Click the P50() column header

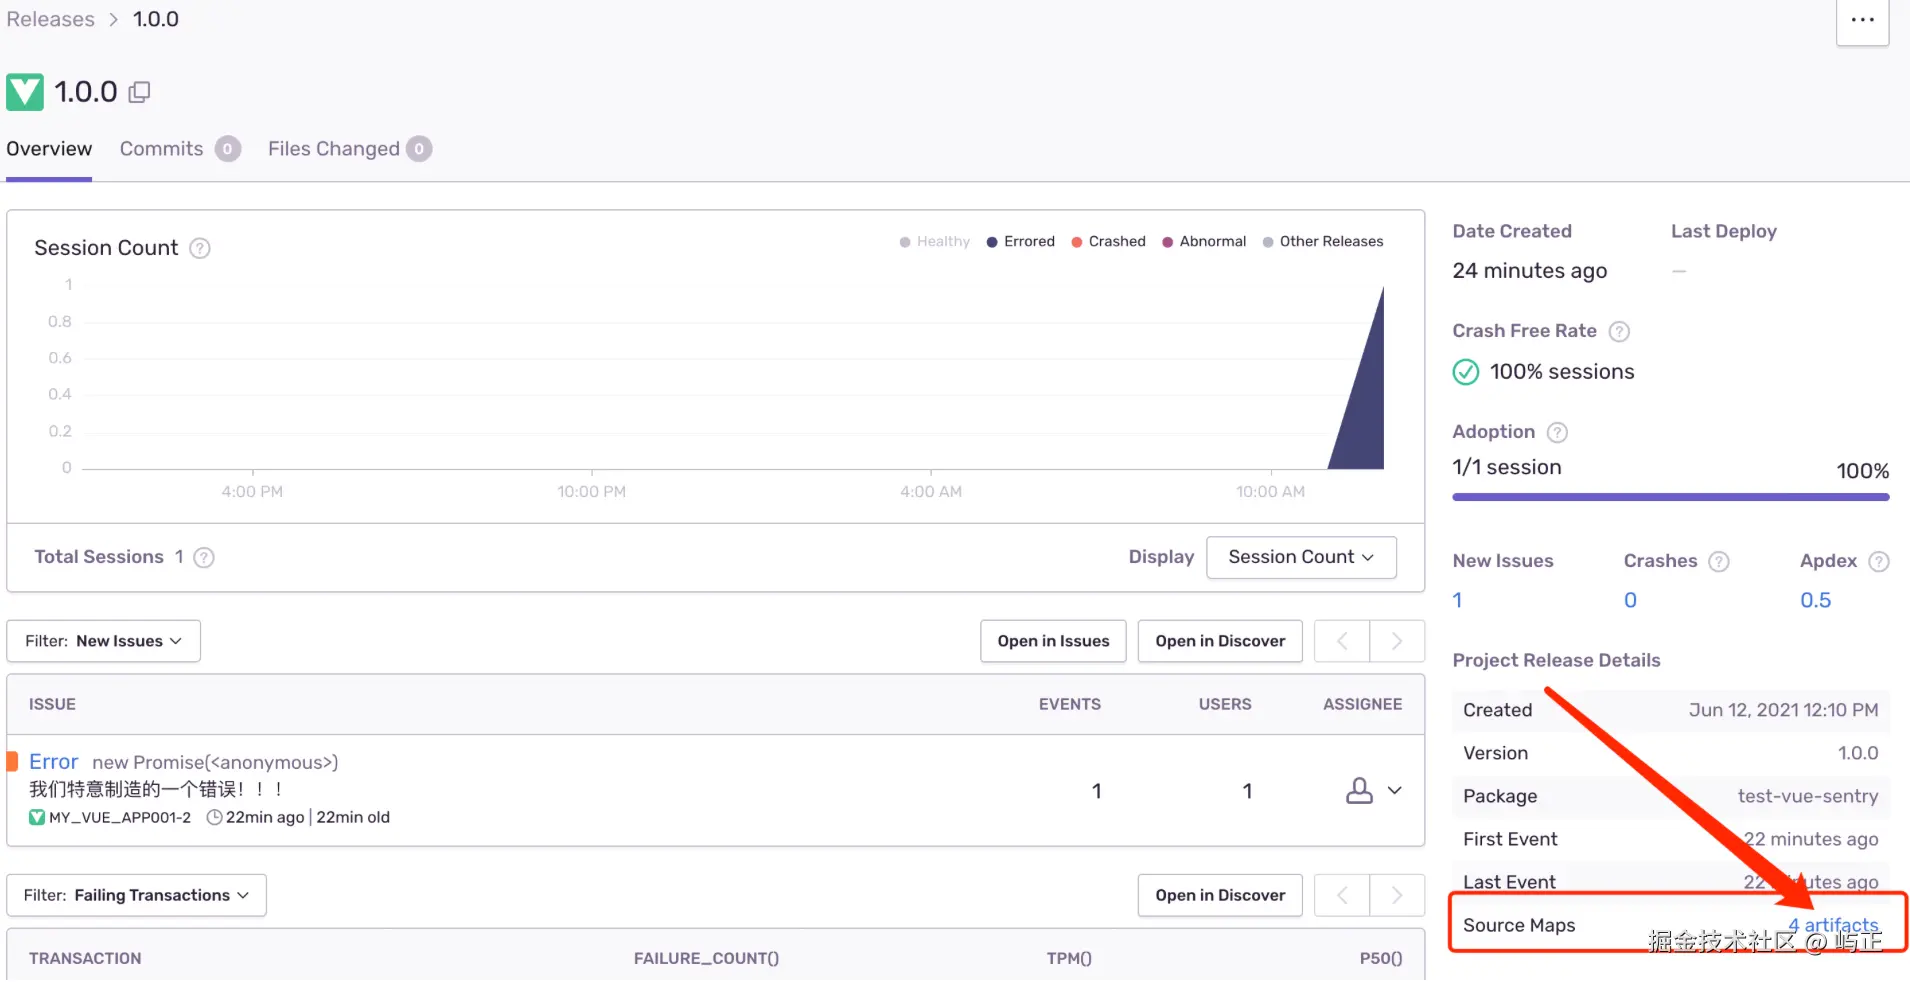coord(1381,958)
